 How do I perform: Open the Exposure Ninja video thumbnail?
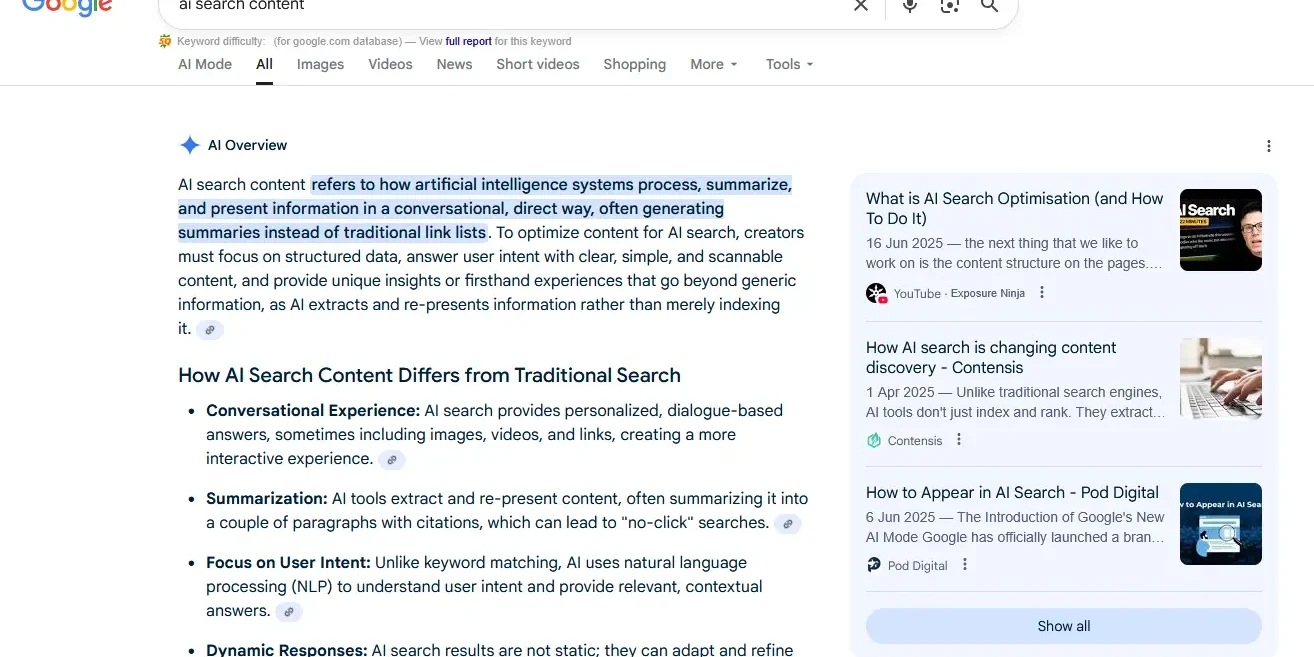(x=1220, y=230)
